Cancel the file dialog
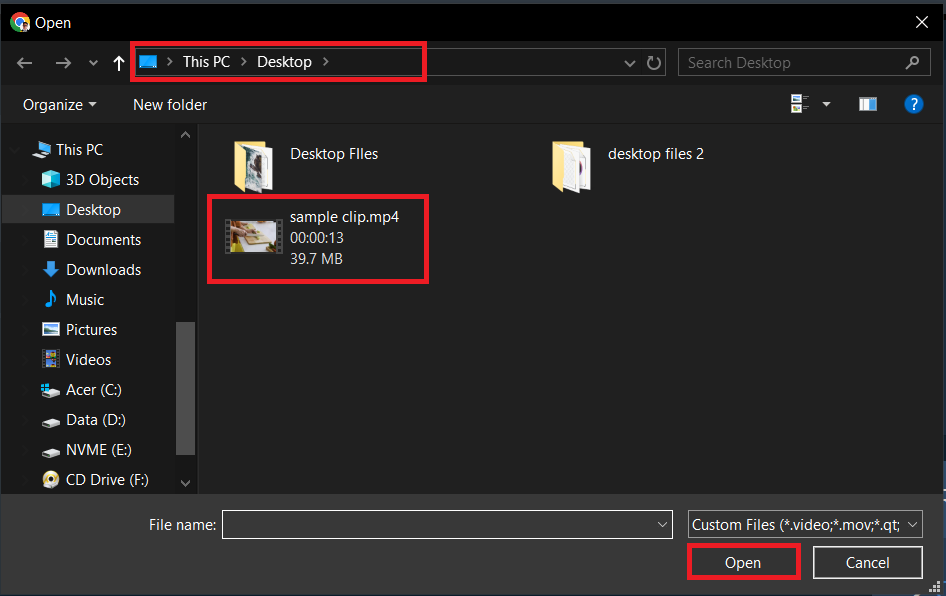The width and height of the screenshot is (946, 596). click(x=867, y=561)
